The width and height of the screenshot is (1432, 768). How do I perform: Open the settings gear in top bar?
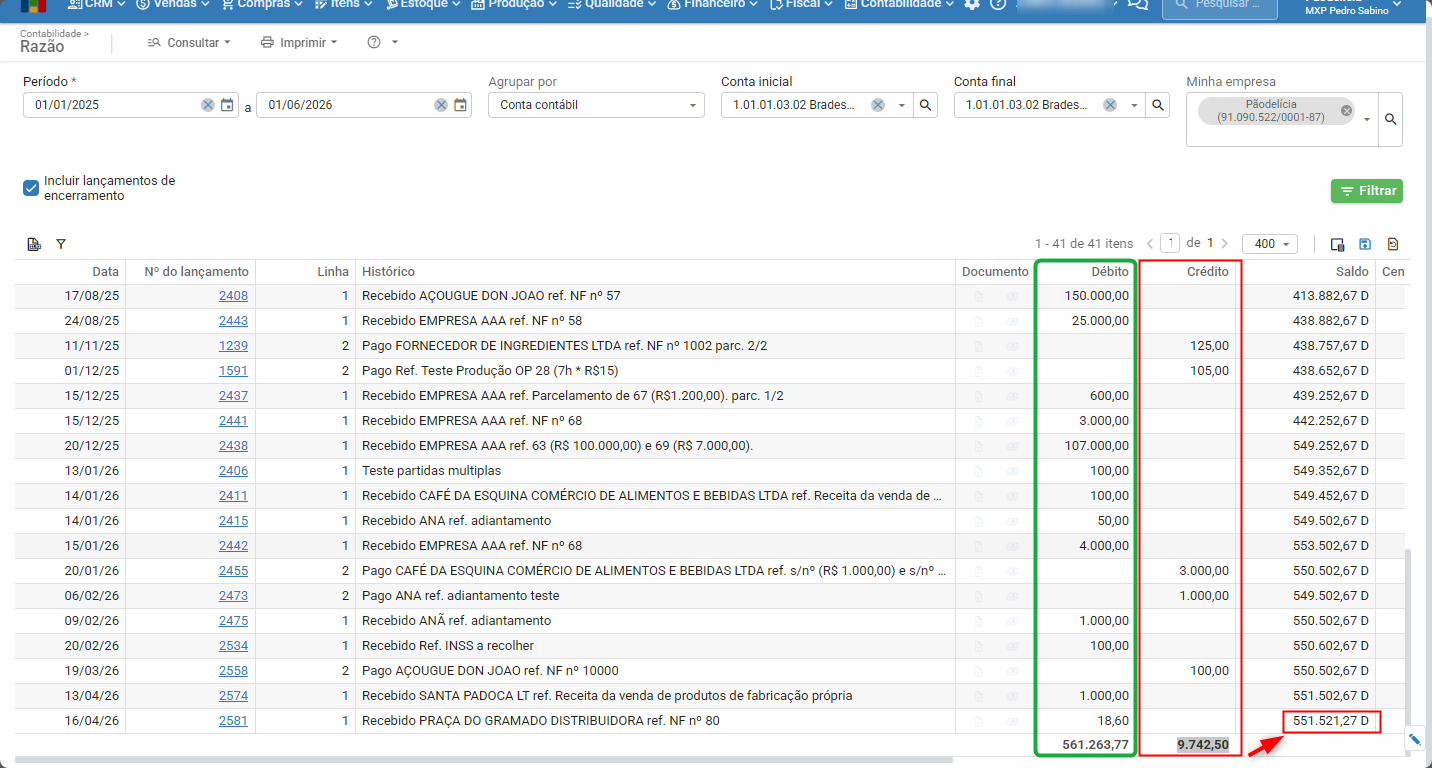click(x=972, y=4)
